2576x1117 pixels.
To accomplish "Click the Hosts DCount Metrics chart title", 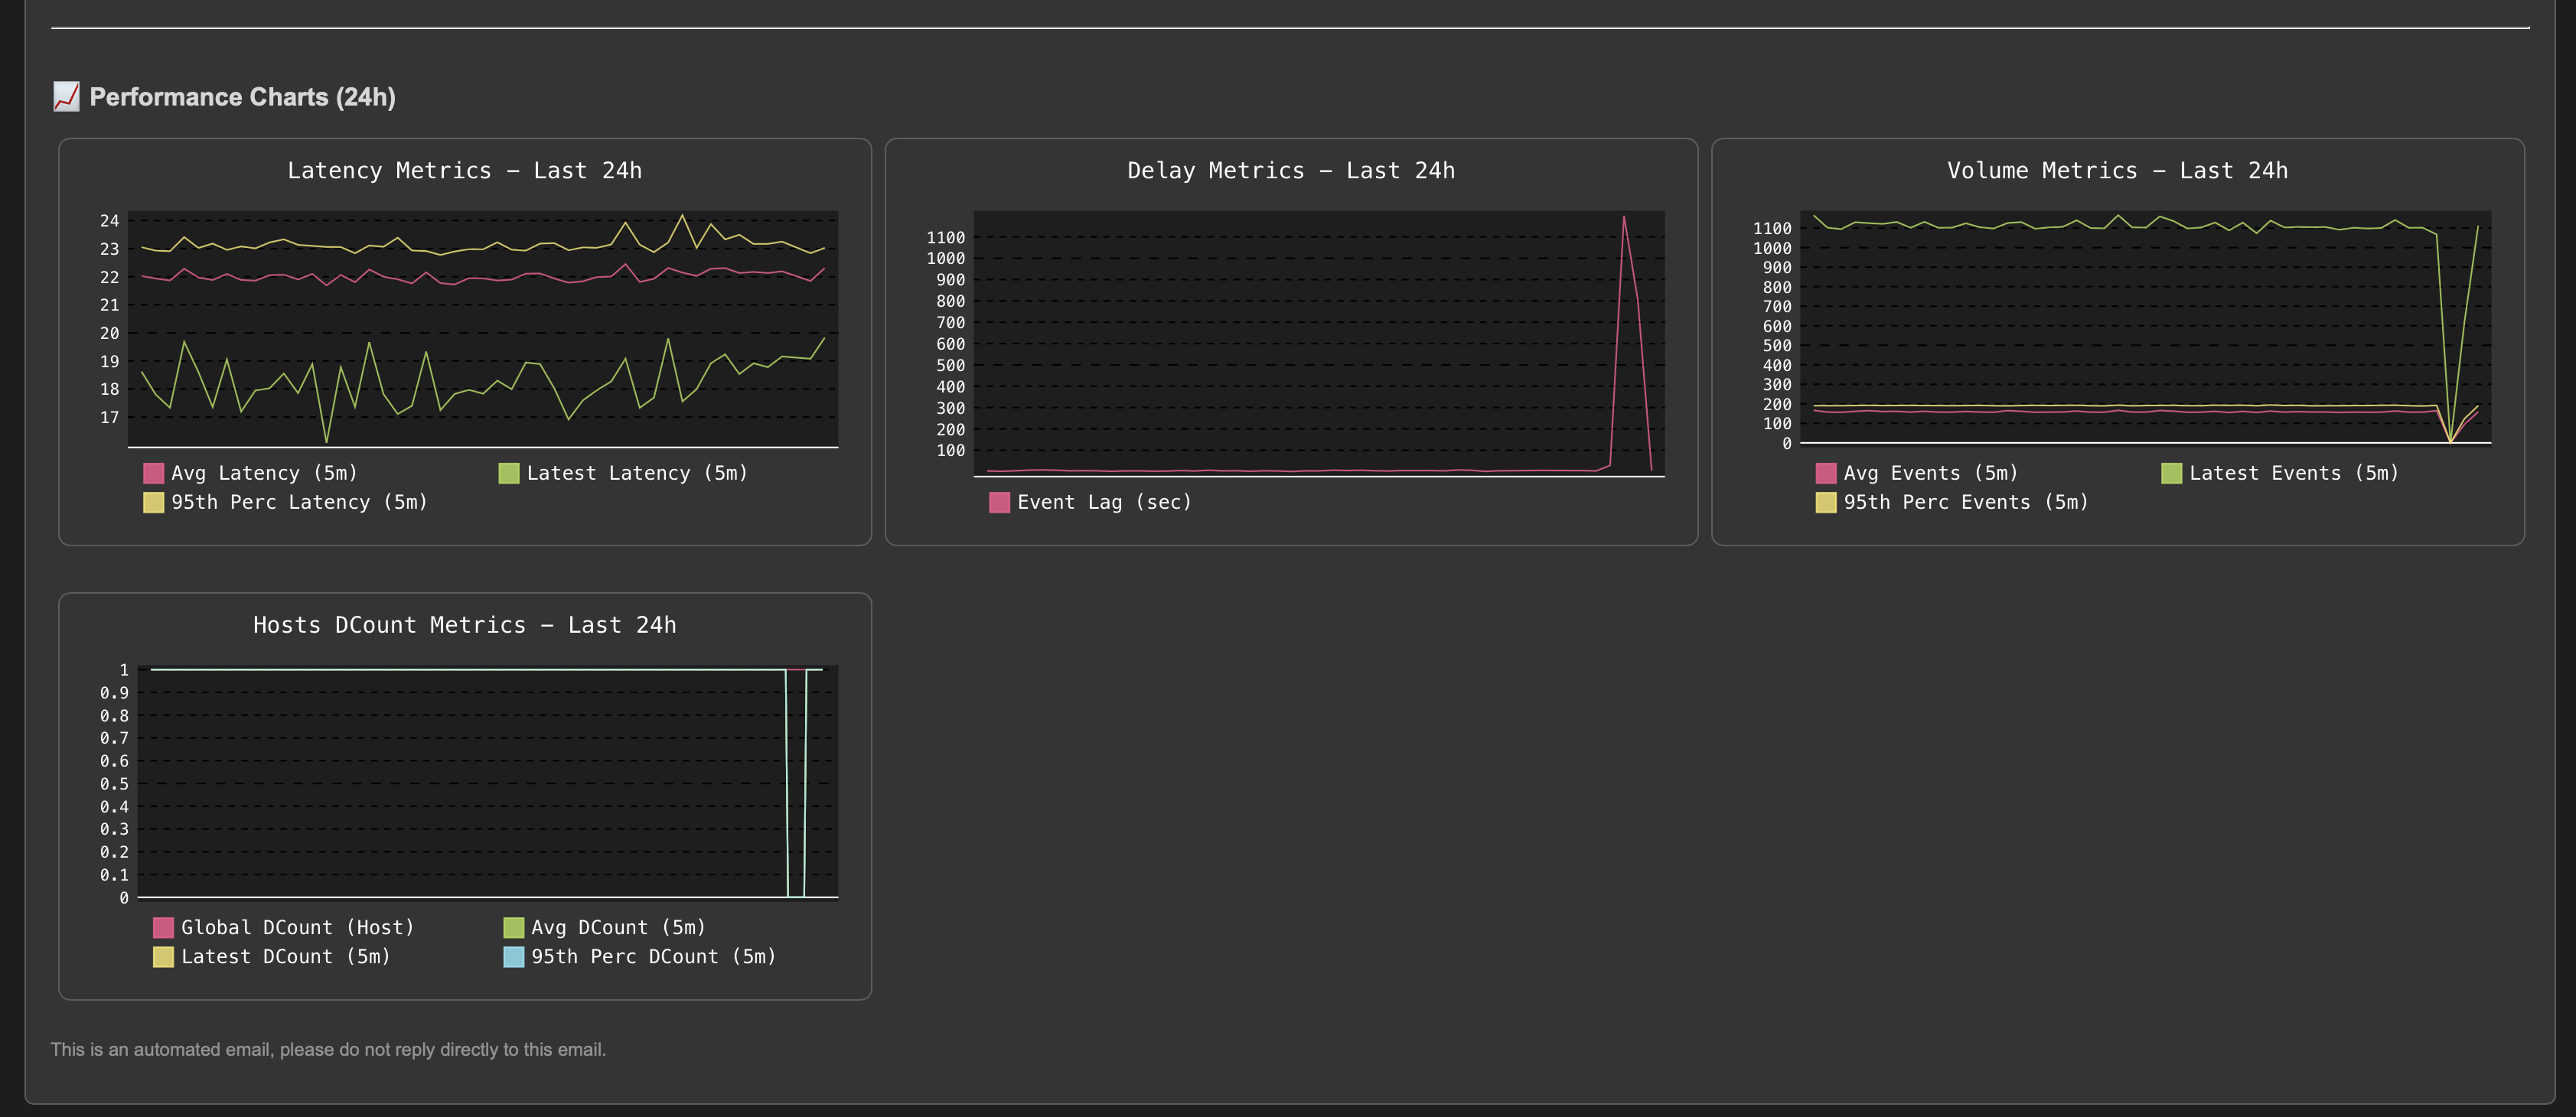I will click(464, 625).
